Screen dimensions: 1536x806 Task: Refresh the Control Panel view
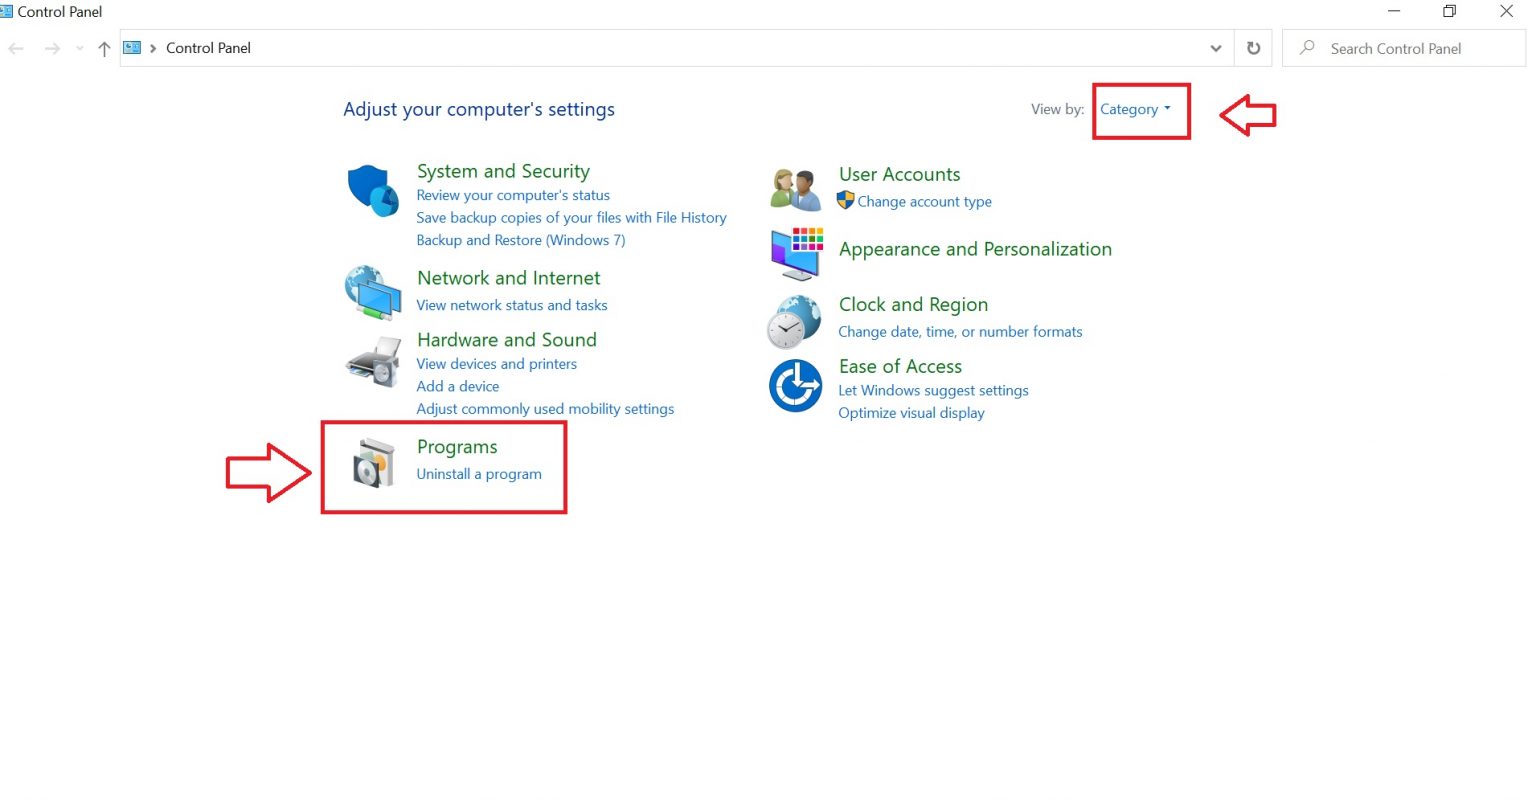[x=1253, y=48]
